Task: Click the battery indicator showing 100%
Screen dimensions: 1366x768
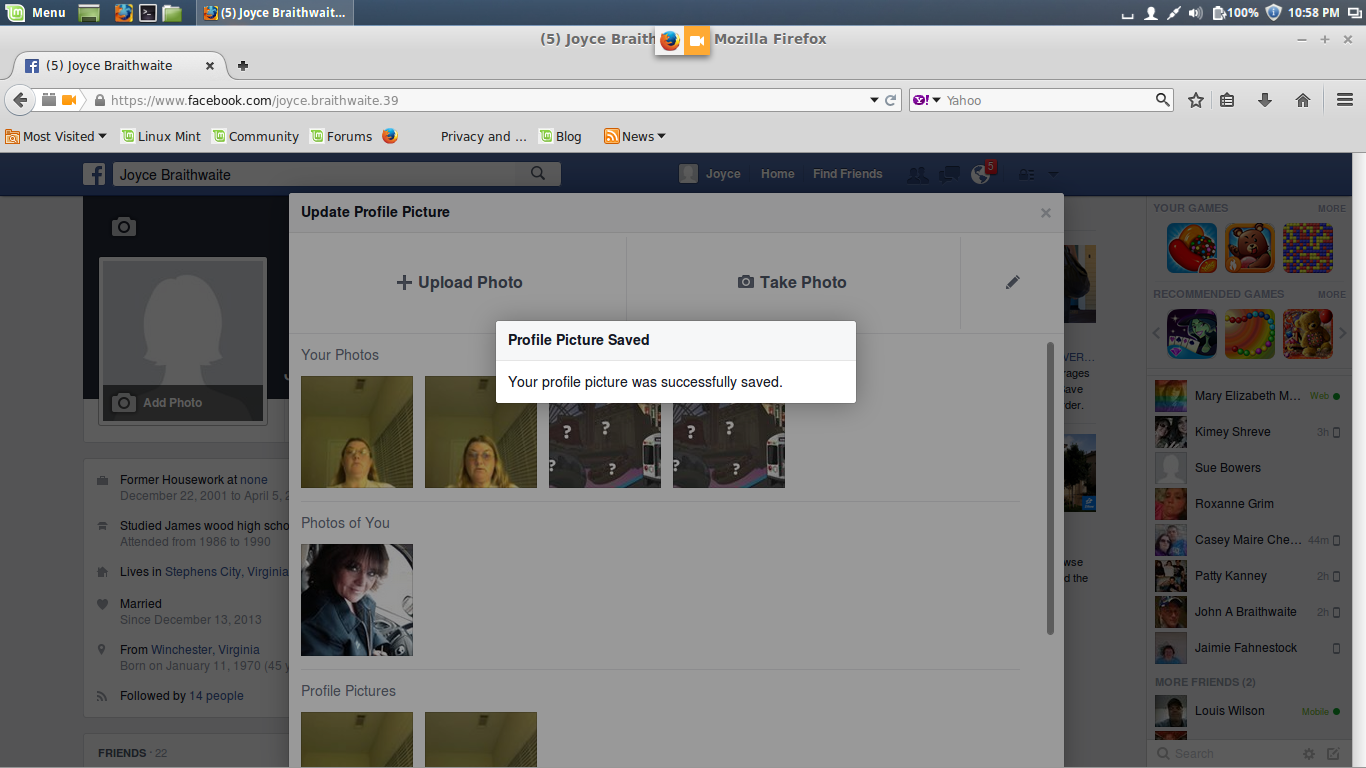Action: [1236, 13]
